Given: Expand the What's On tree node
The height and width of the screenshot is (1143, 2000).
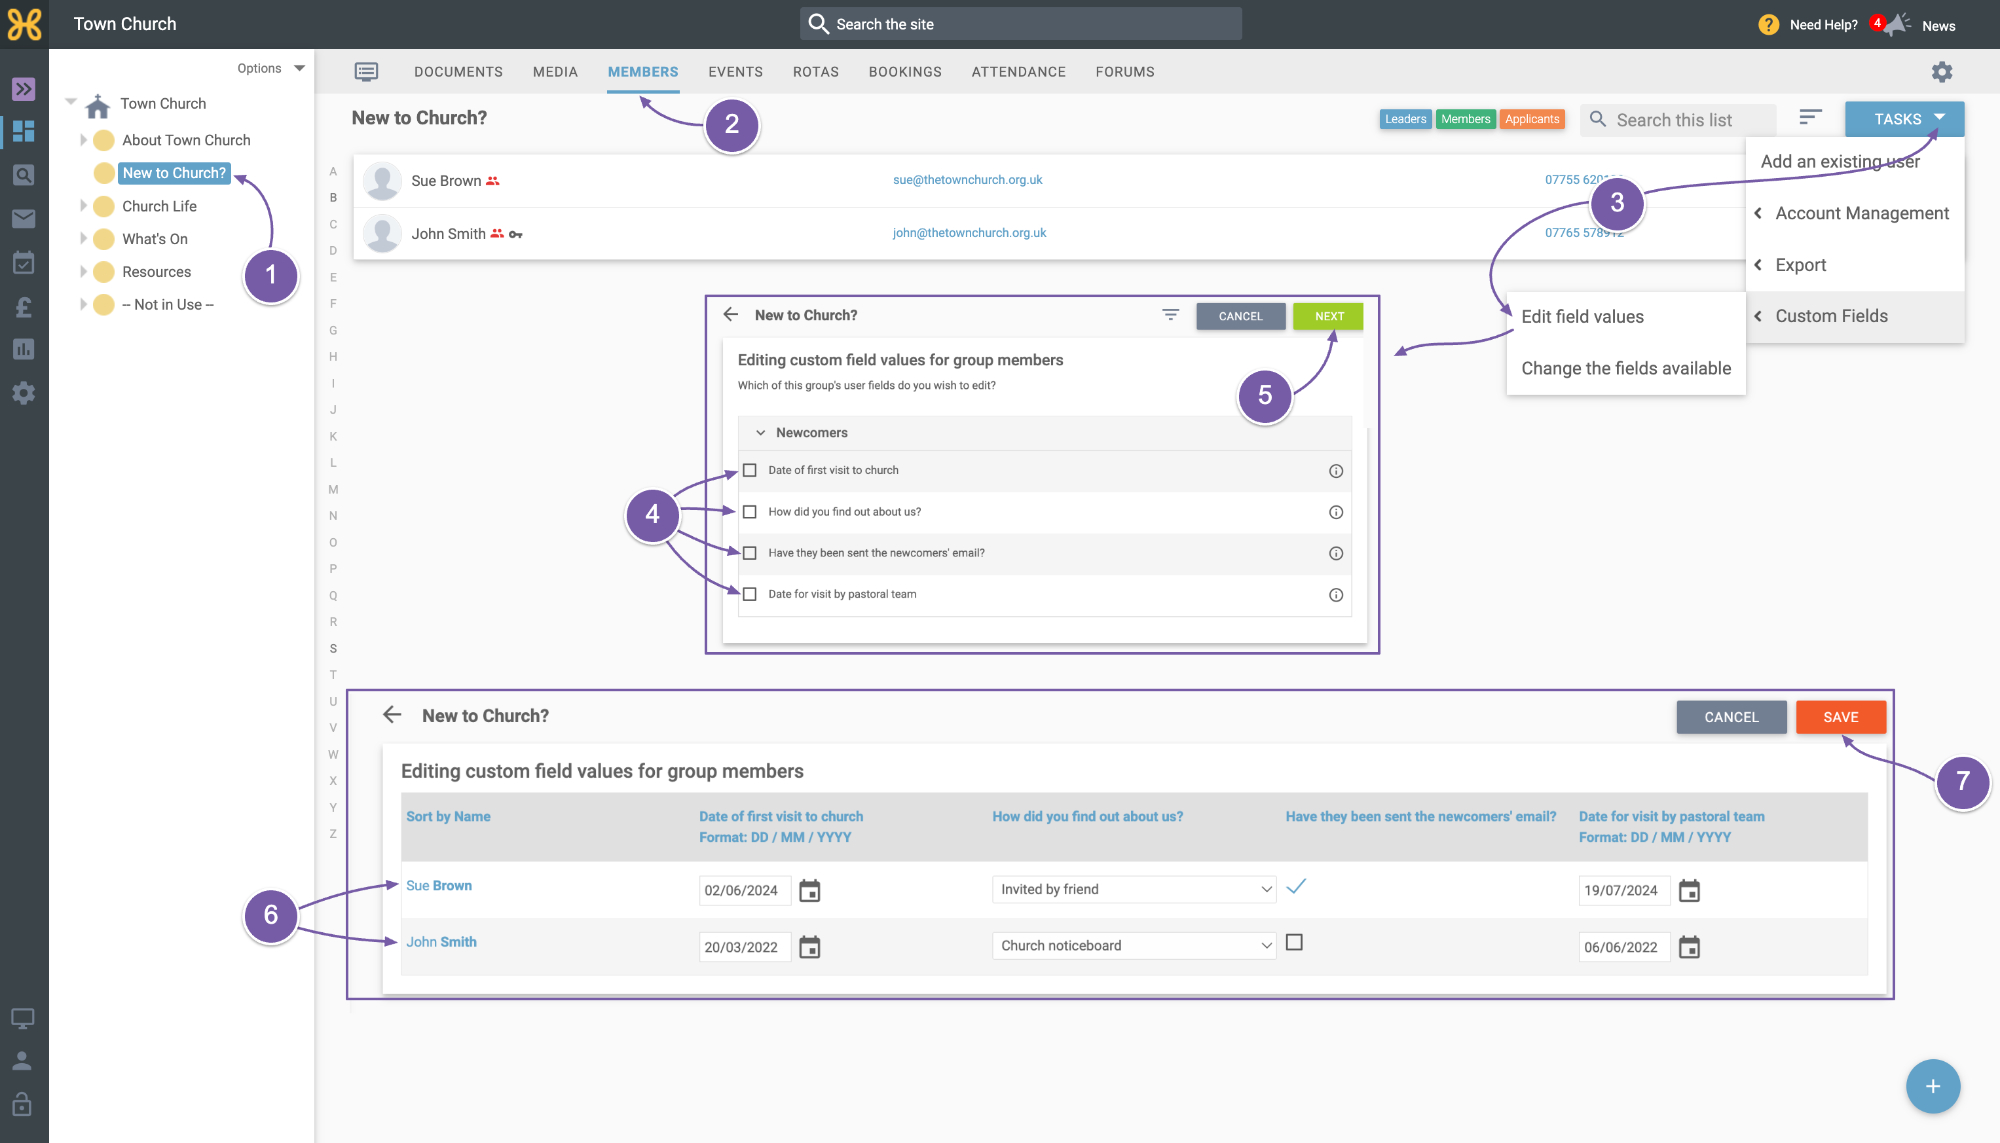Looking at the screenshot, I should point(83,239).
